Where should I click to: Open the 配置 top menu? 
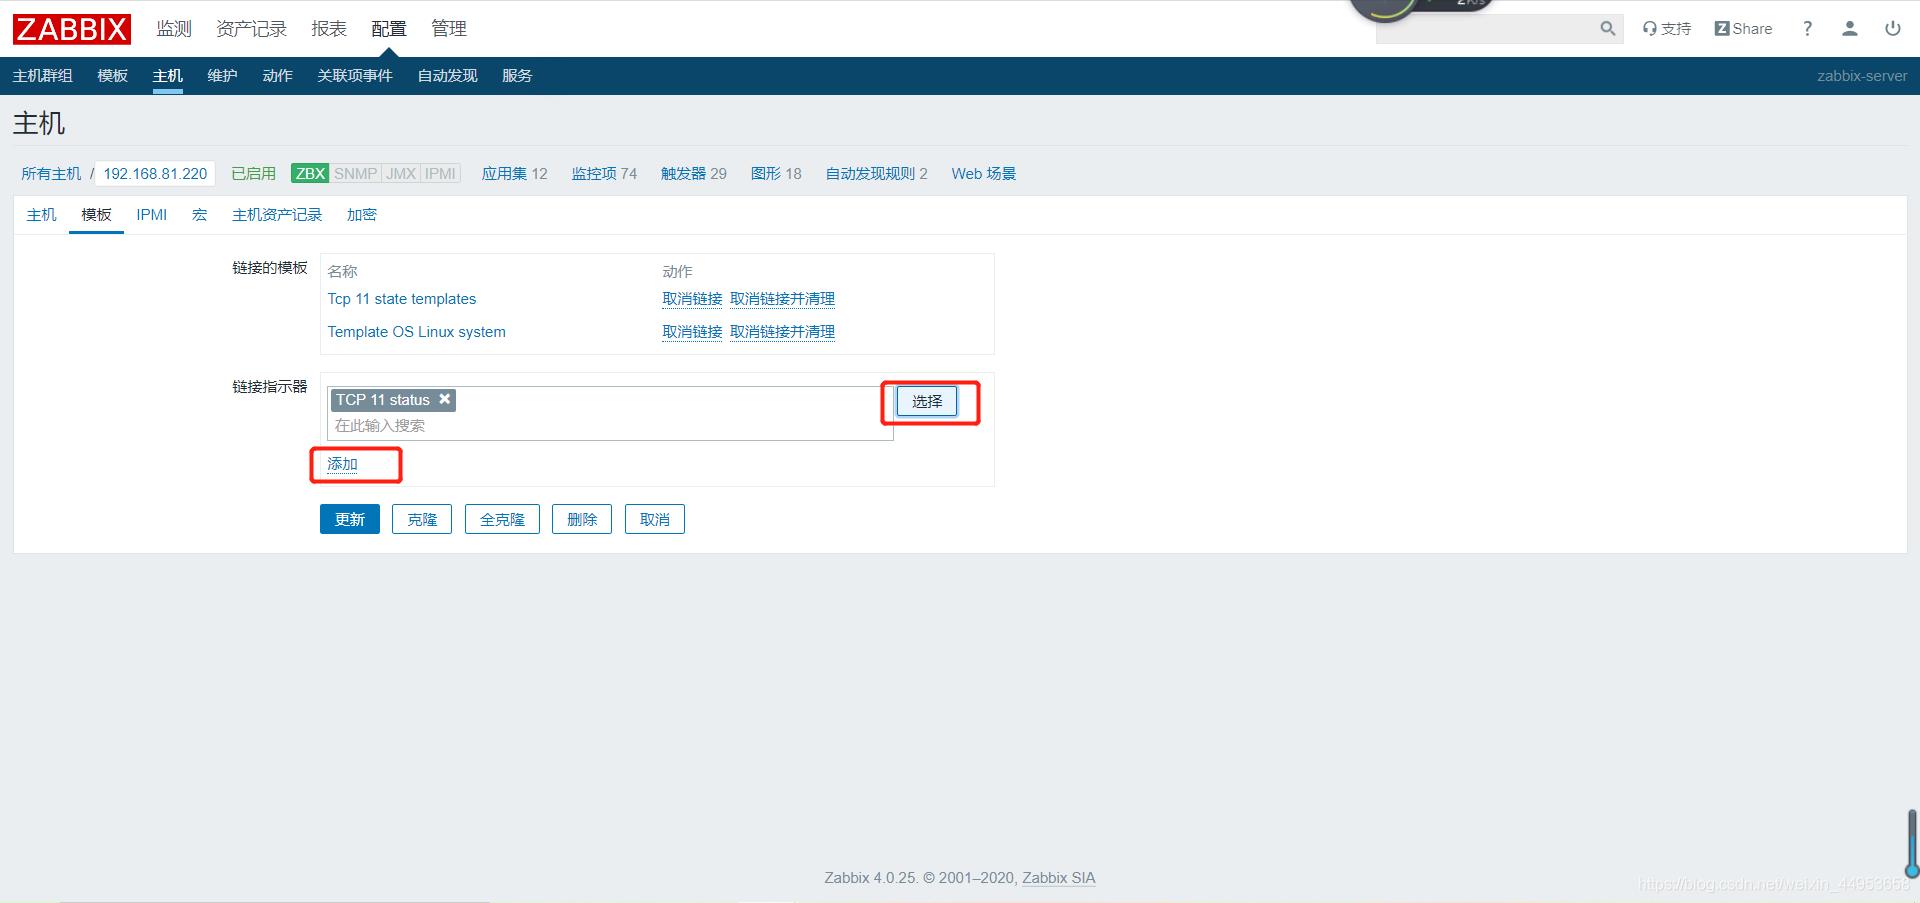(x=389, y=29)
